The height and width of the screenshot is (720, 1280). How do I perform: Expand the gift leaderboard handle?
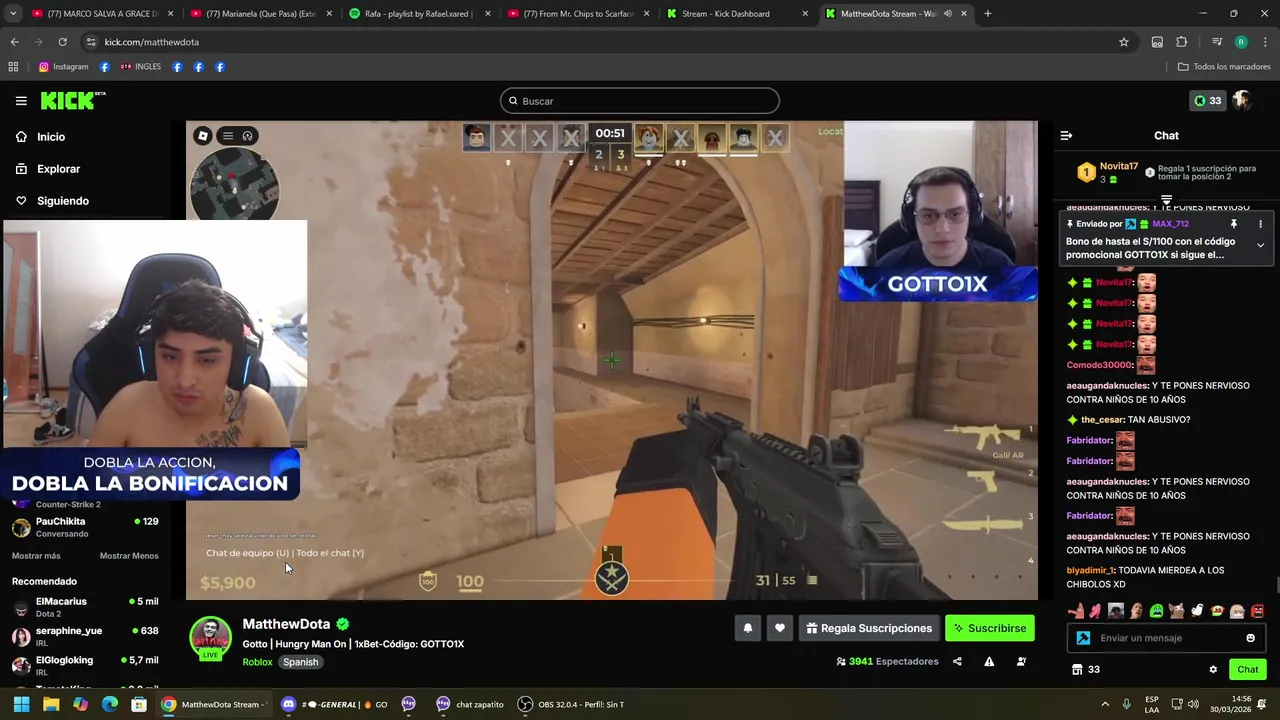coord(1166,200)
